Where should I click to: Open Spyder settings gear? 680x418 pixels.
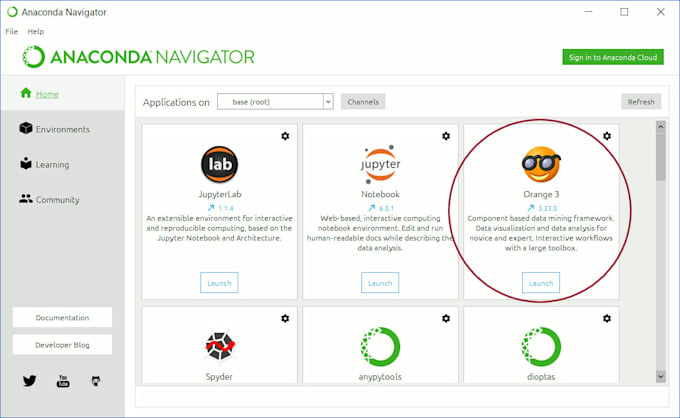pyautogui.click(x=285, y=319)
